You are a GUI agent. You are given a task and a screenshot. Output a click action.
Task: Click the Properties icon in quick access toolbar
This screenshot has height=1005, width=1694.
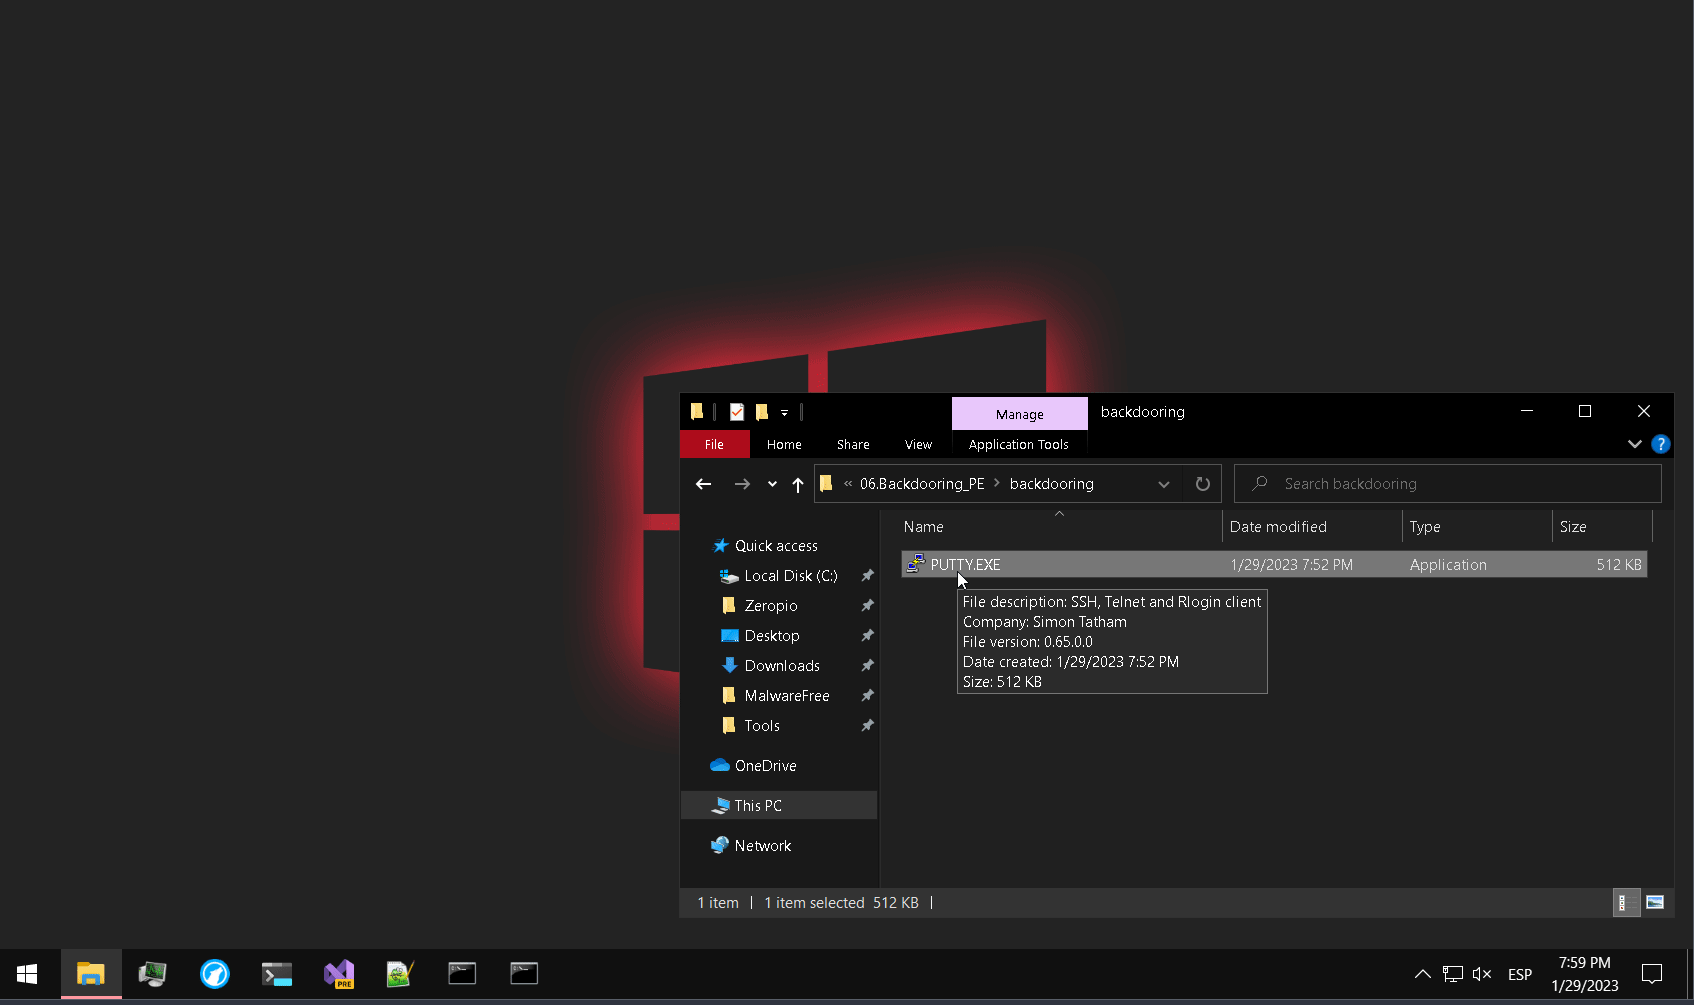[737, 412]
